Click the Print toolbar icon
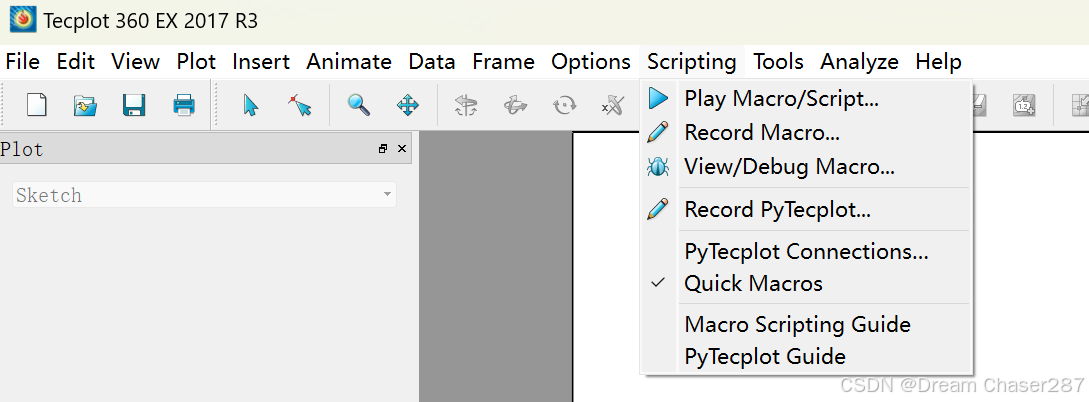Image resolution: width=1089 pixels, height=402 pixels. (184, 106)
